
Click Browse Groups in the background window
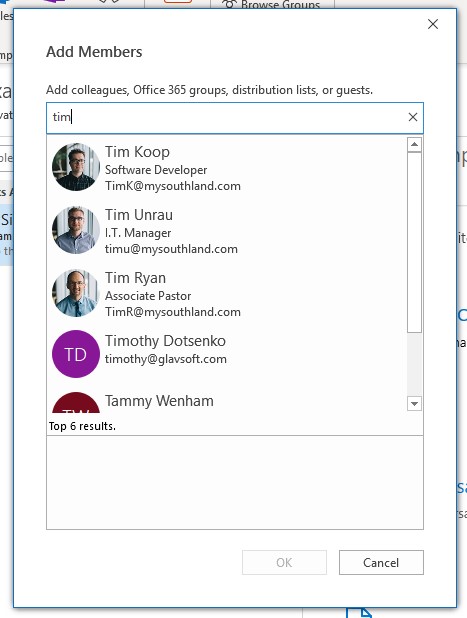coord(271,4)
